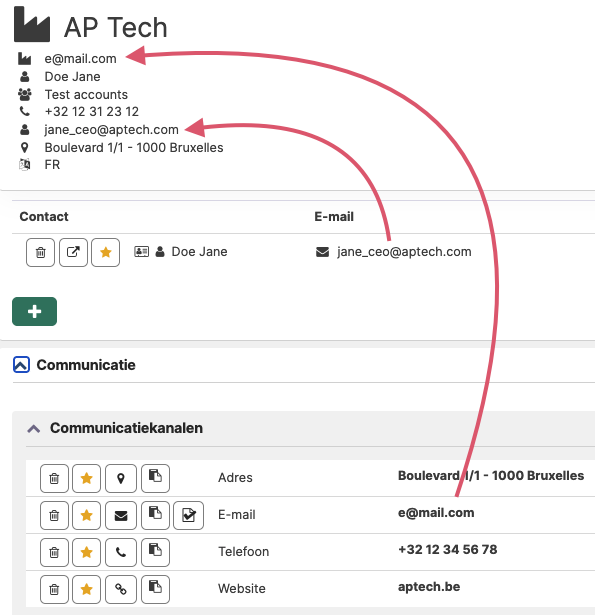Image resolution: width=595 pixels, height=615 pixels.
Task: Click the jane_ceo@aptech.com email in contact table
Action: coord(404,252)
